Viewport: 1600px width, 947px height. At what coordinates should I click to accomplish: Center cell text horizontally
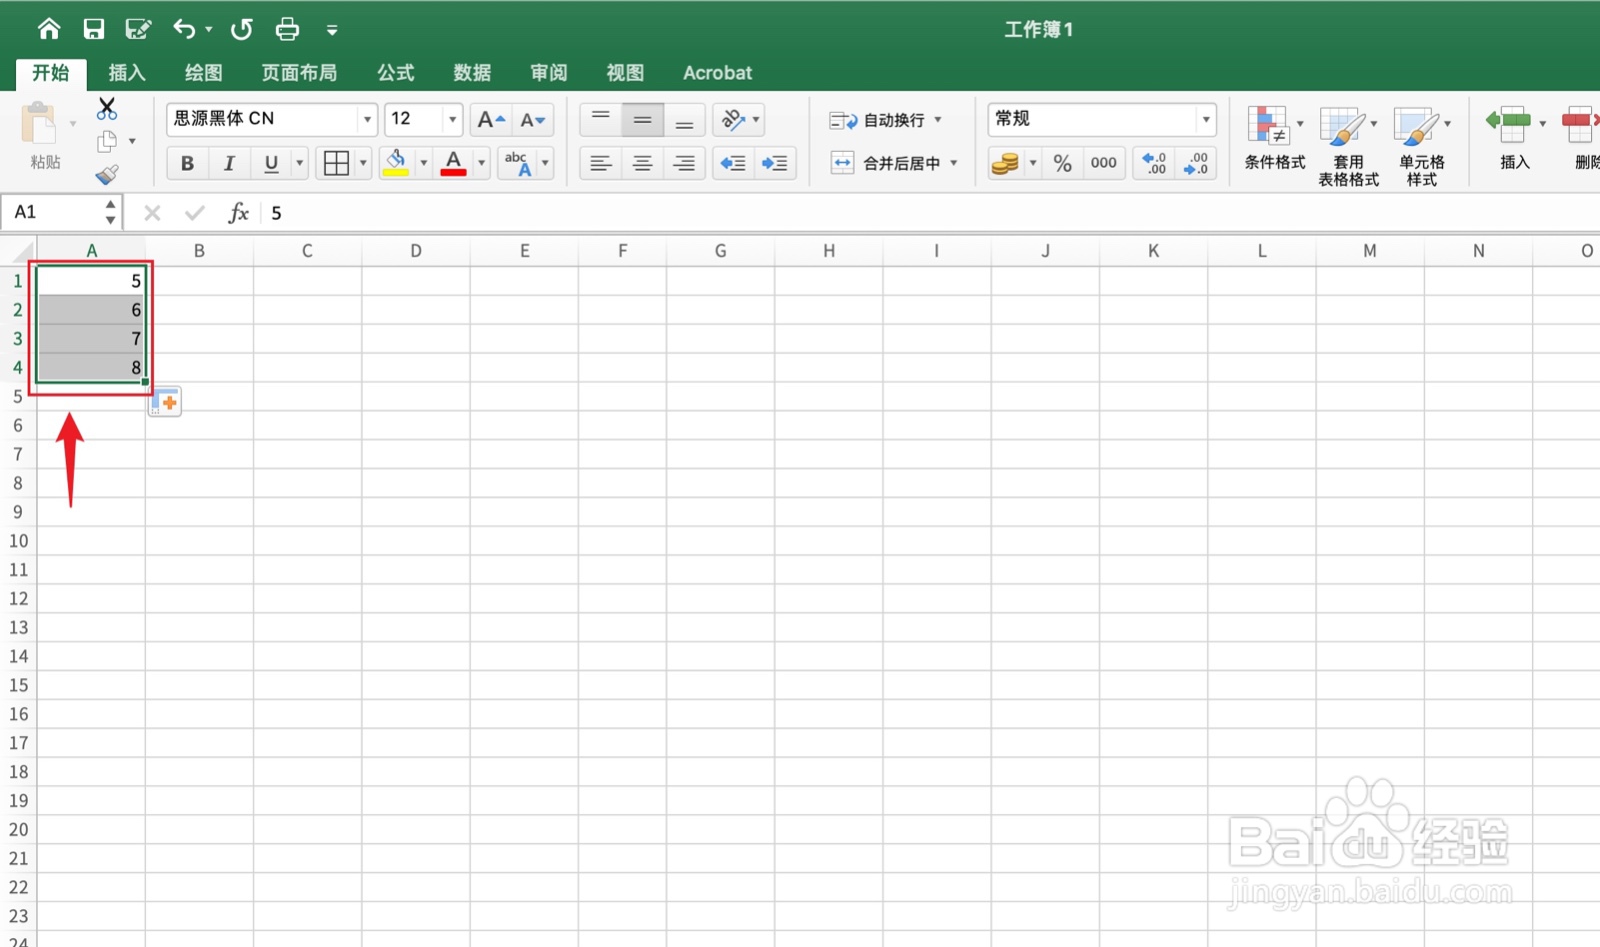tap(643, 163)
